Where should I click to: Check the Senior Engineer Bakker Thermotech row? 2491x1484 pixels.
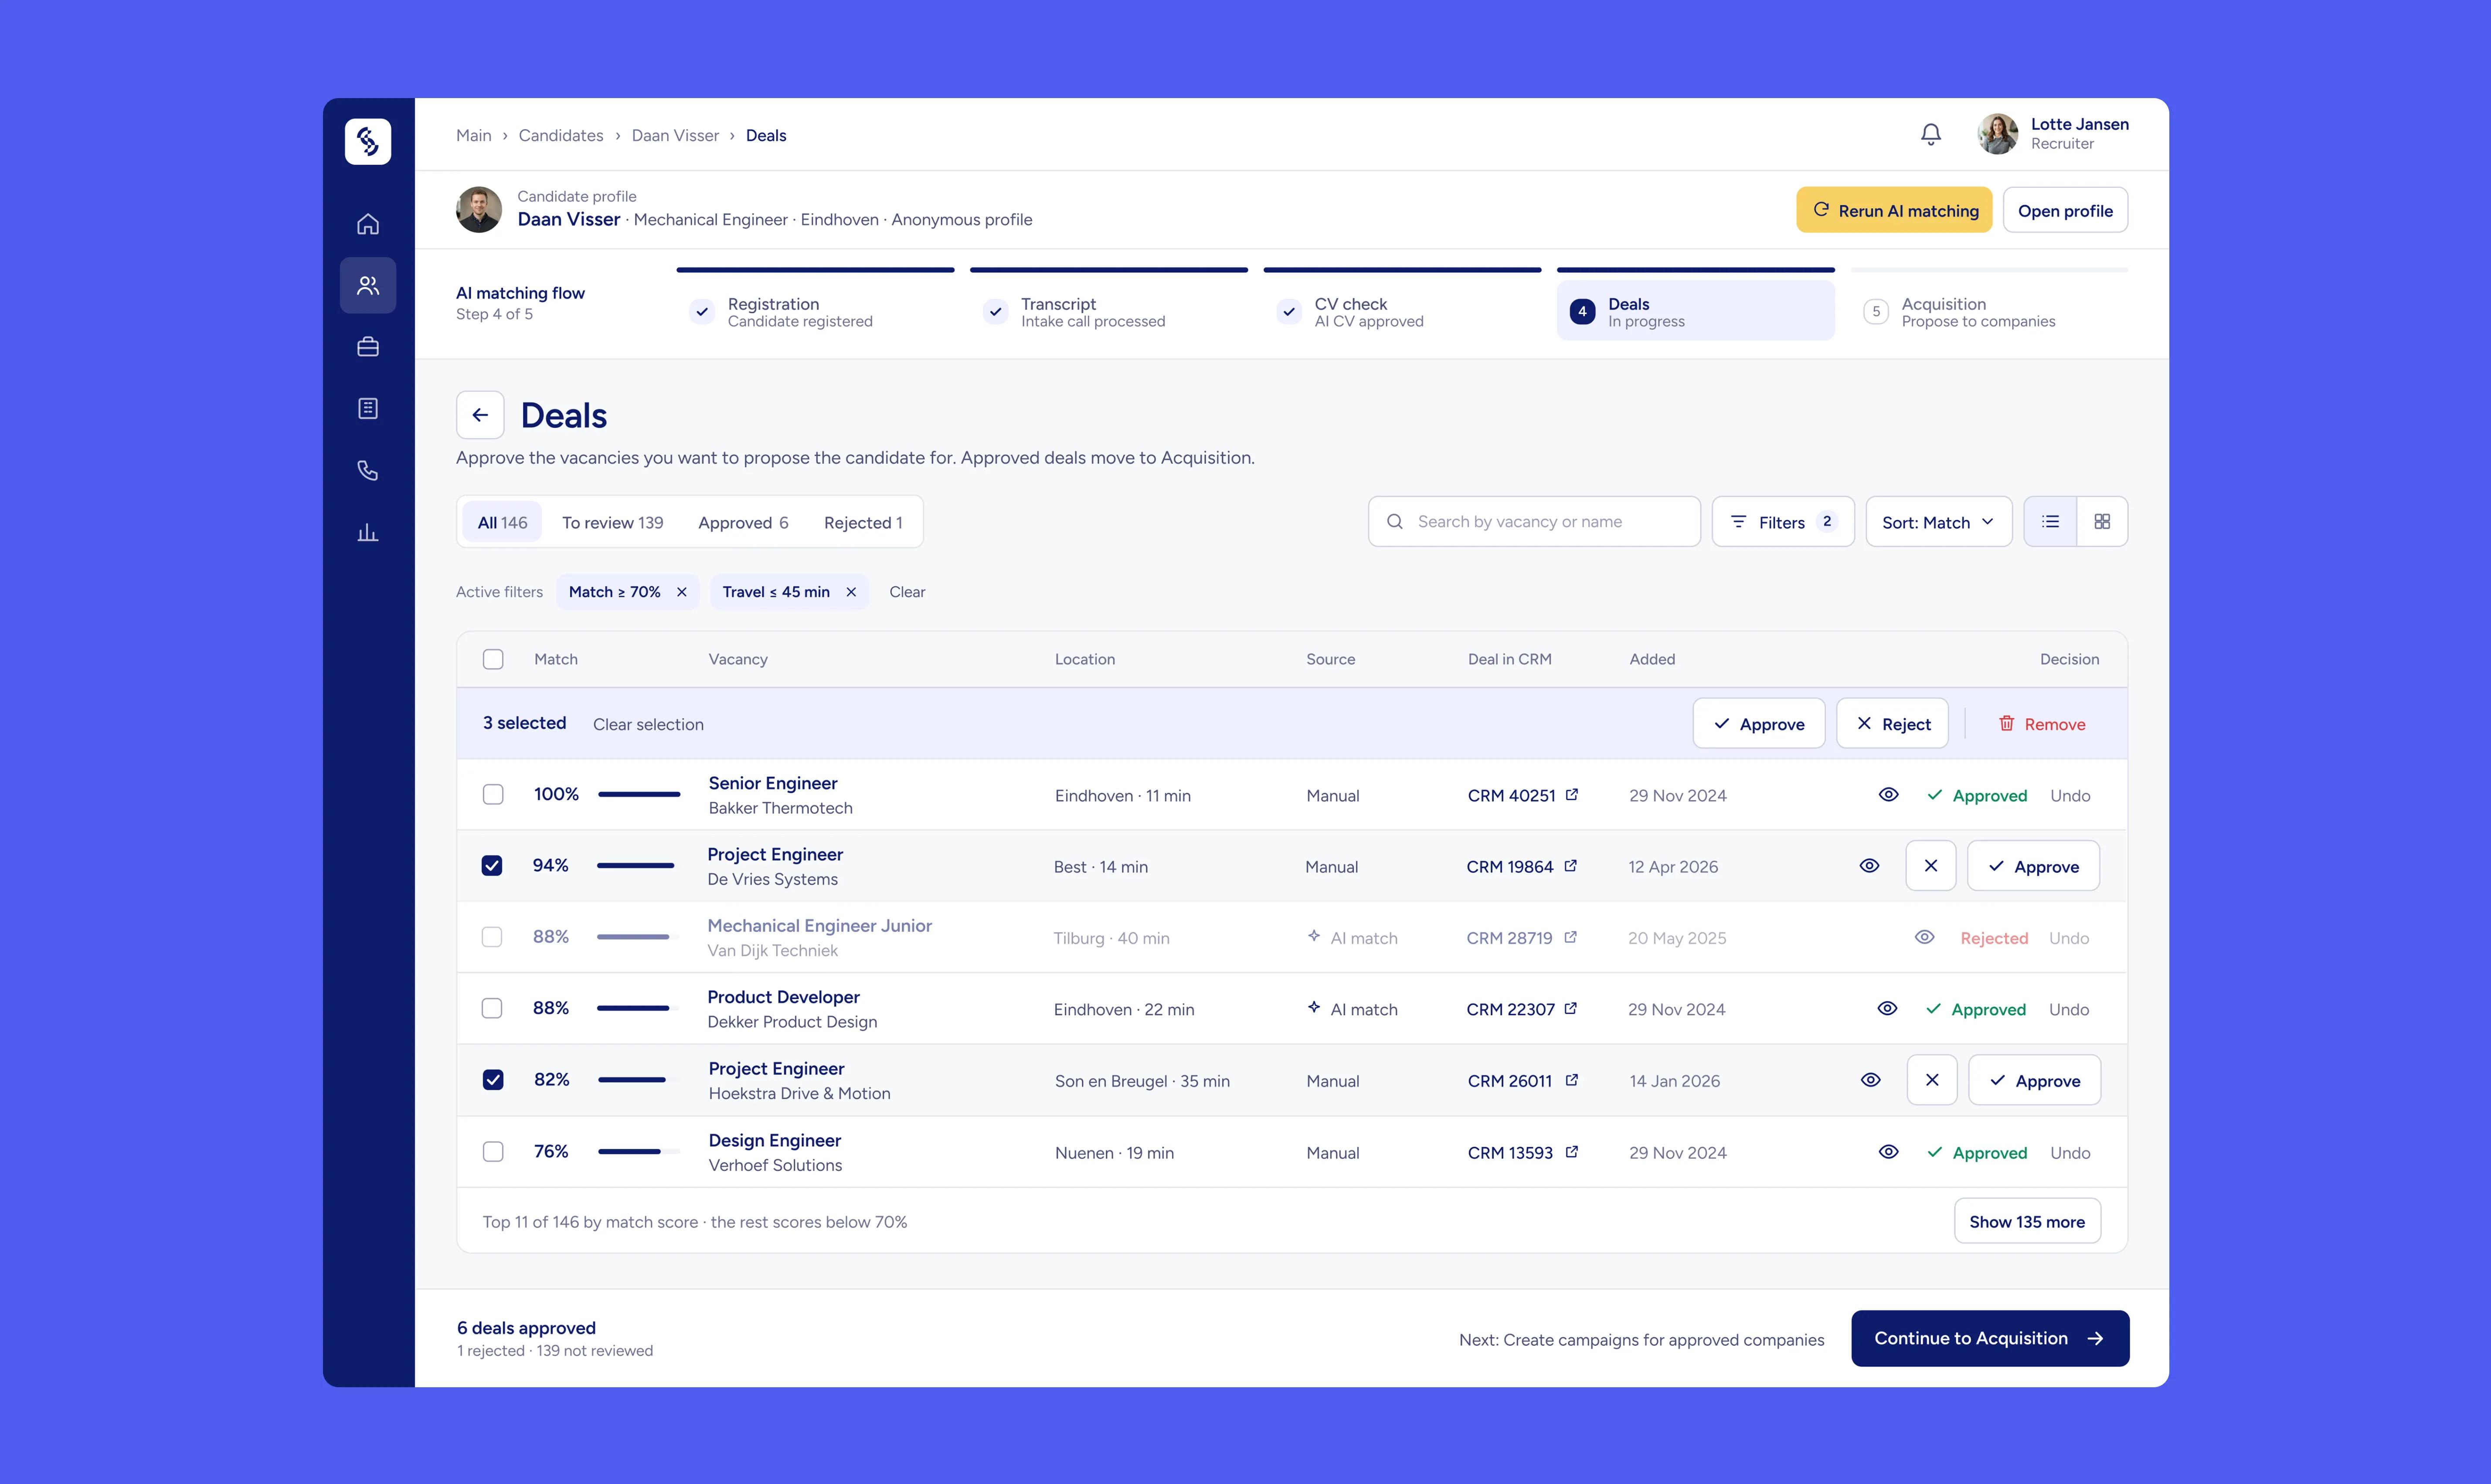493,795
